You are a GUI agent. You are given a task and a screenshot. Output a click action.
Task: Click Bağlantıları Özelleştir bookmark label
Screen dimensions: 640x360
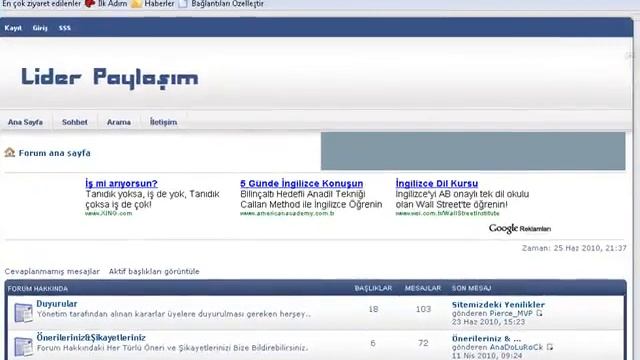227,4
